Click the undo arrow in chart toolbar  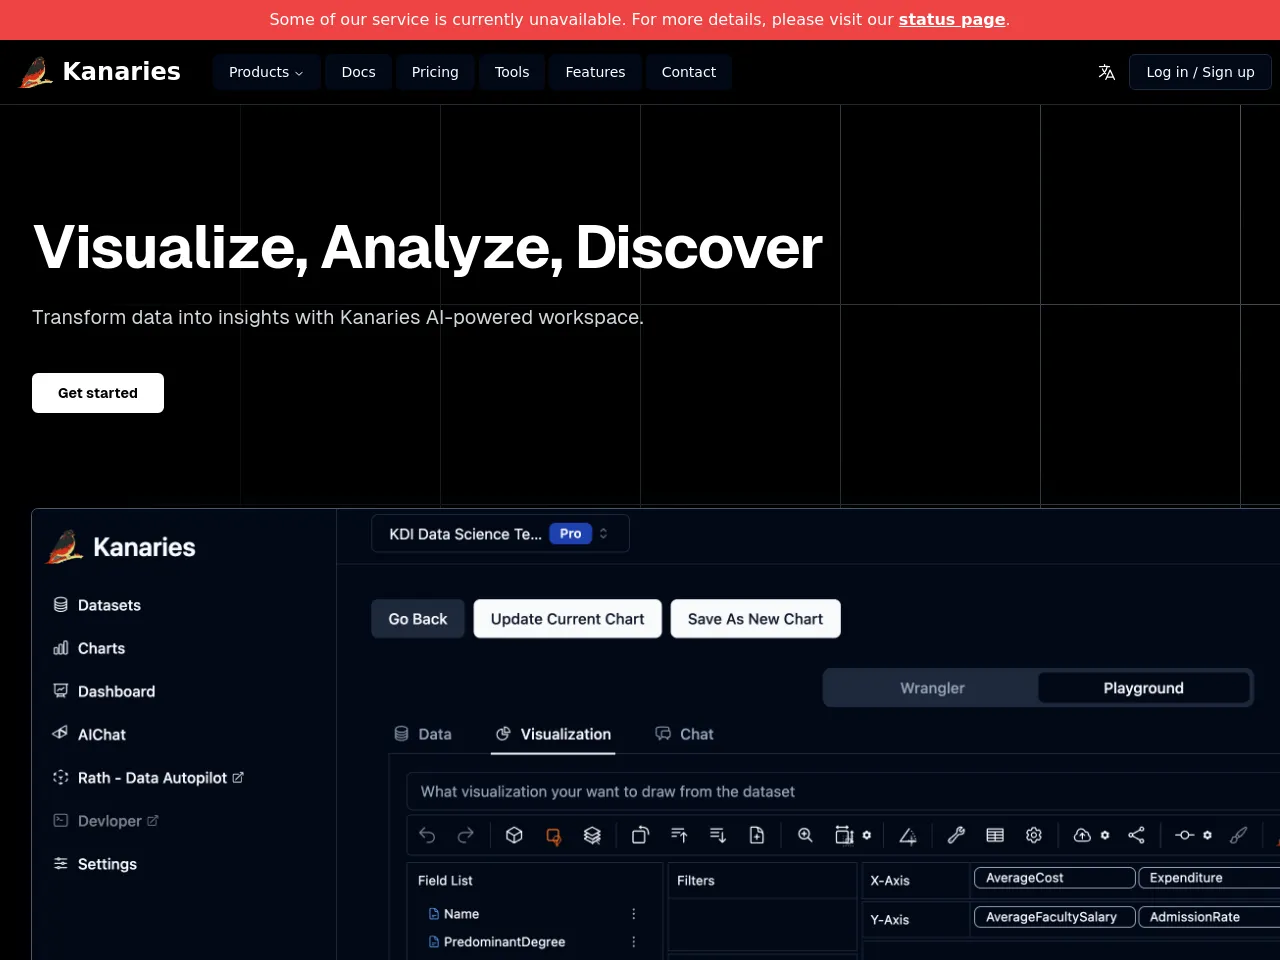pos(427,835)
